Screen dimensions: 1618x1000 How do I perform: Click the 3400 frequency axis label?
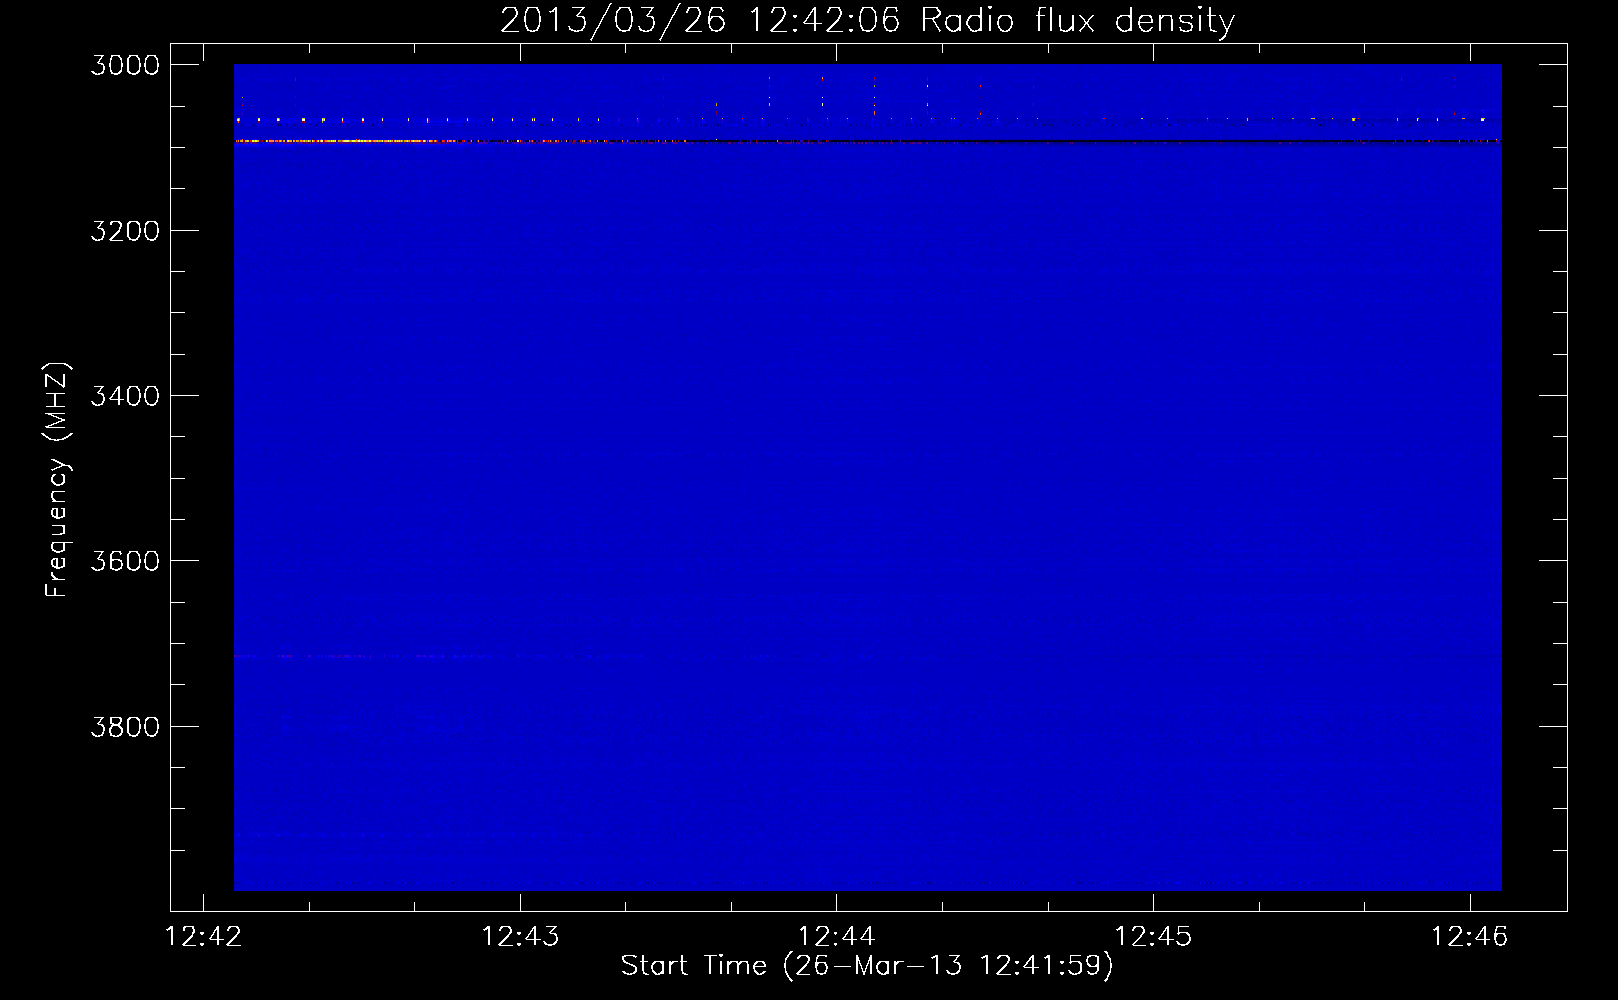pyautogui.click(x=125, y=396)
